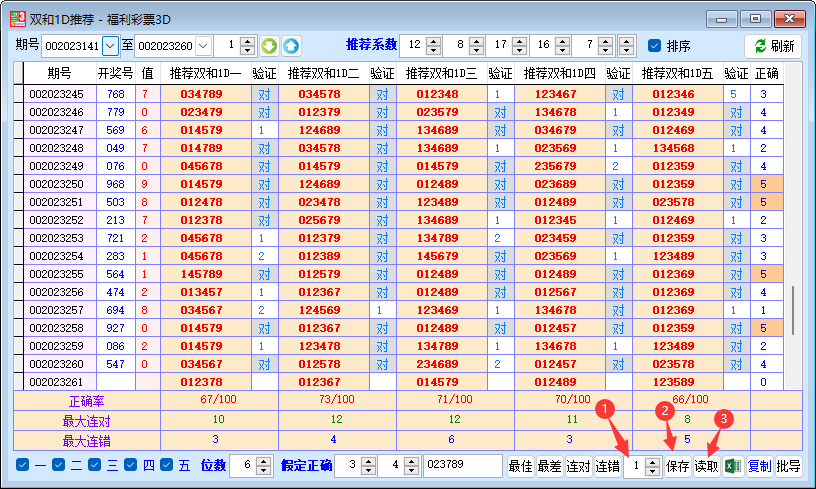
Task: Click the 复制 button
Action: [760, 466]
